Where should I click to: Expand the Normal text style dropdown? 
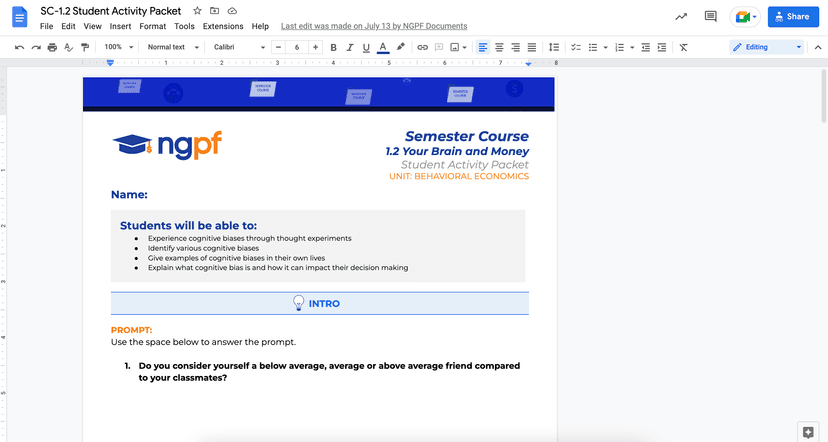170,47
